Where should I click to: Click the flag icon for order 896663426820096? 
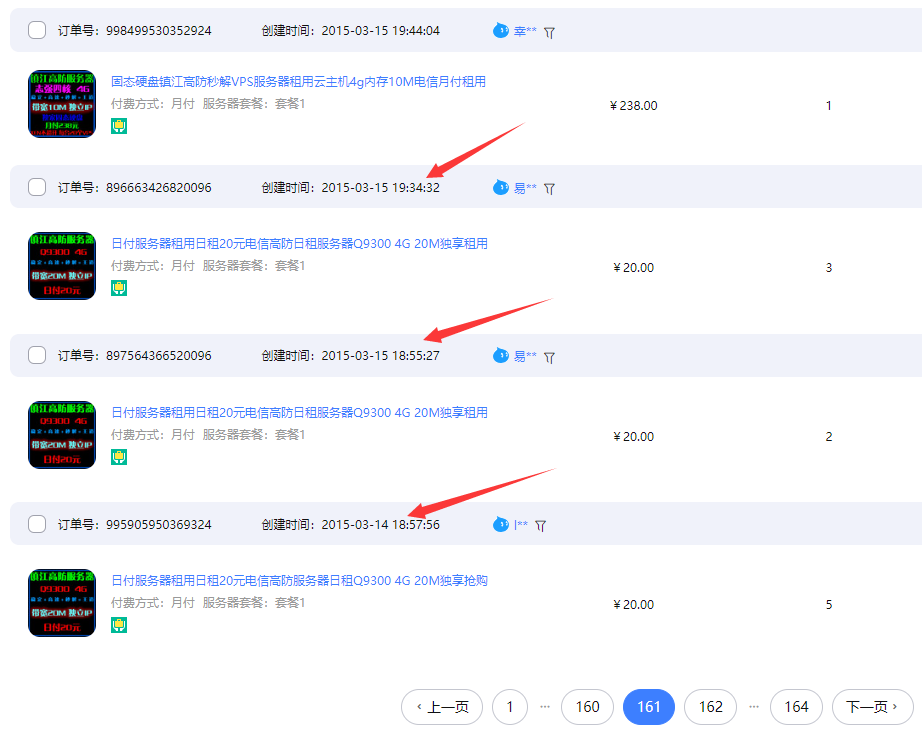tap(549, 188)
